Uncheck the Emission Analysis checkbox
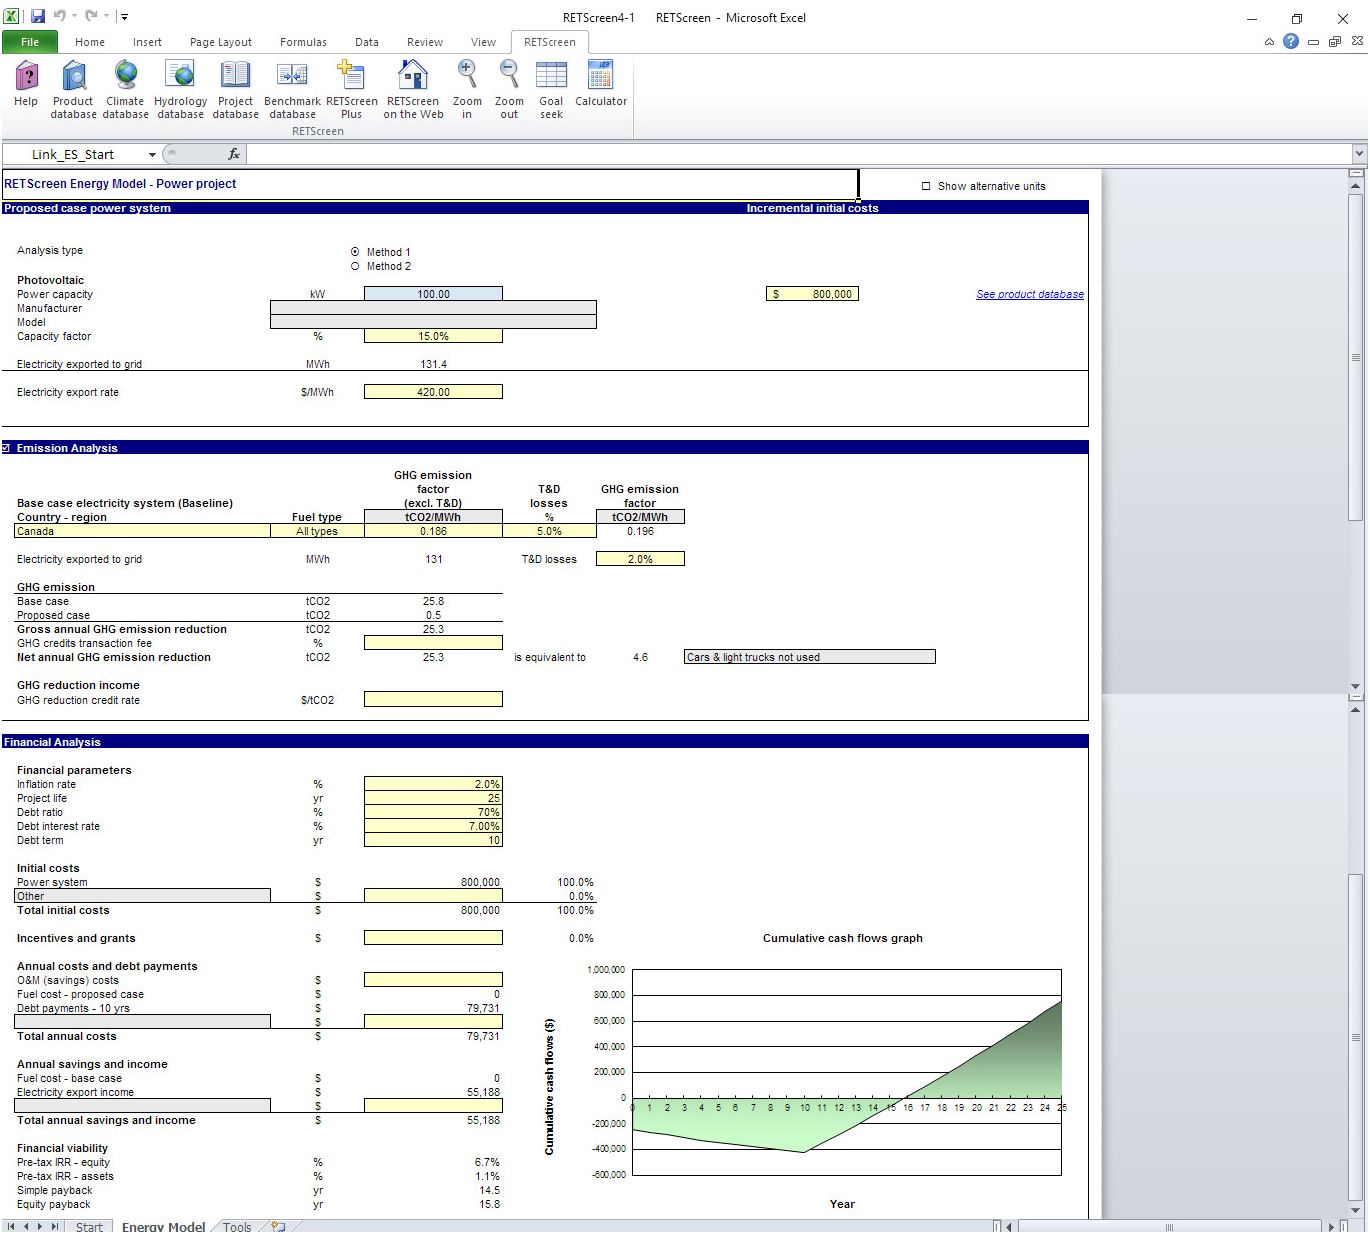Screen dimensions: 1370x1234 7,448
